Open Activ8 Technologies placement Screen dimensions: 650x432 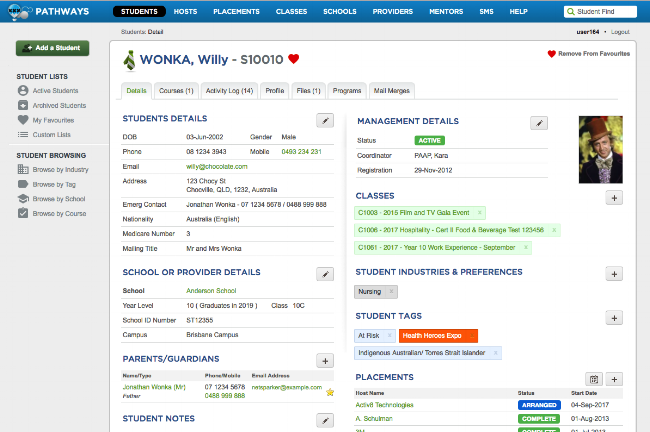pyautogui.click(x=384, y=405)
